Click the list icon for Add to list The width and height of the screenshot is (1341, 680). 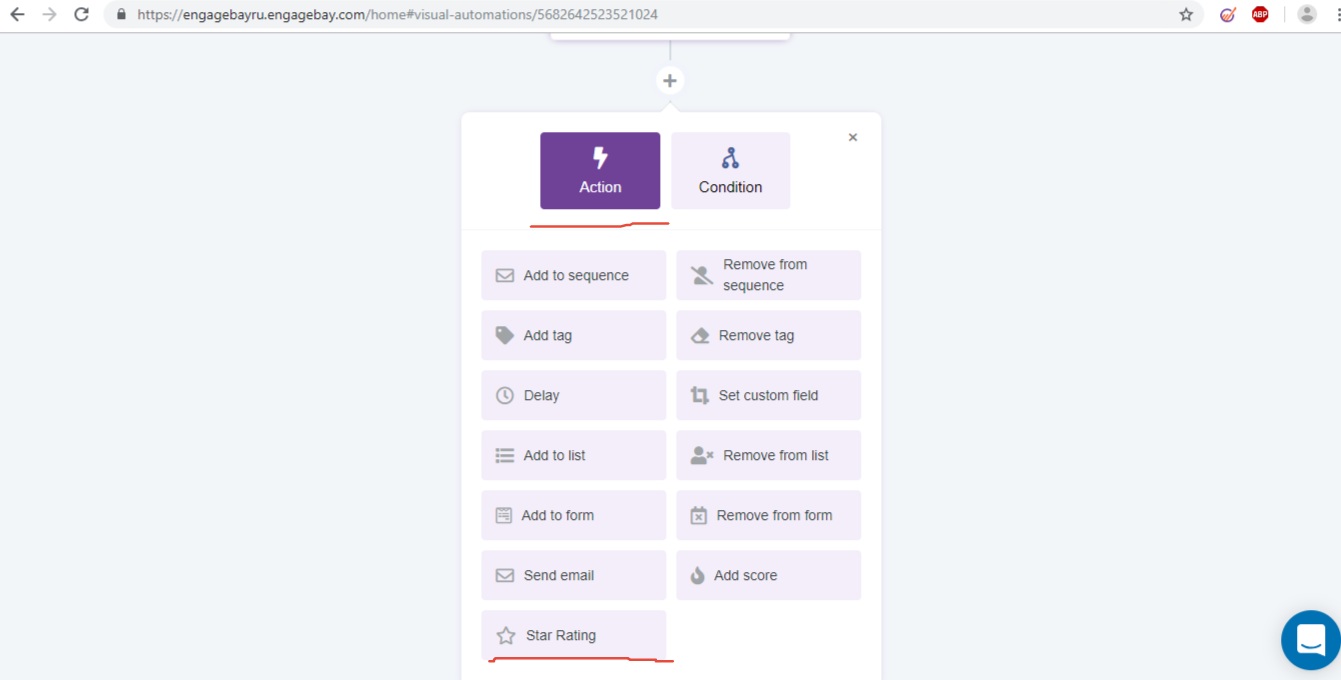pos(505,455)
